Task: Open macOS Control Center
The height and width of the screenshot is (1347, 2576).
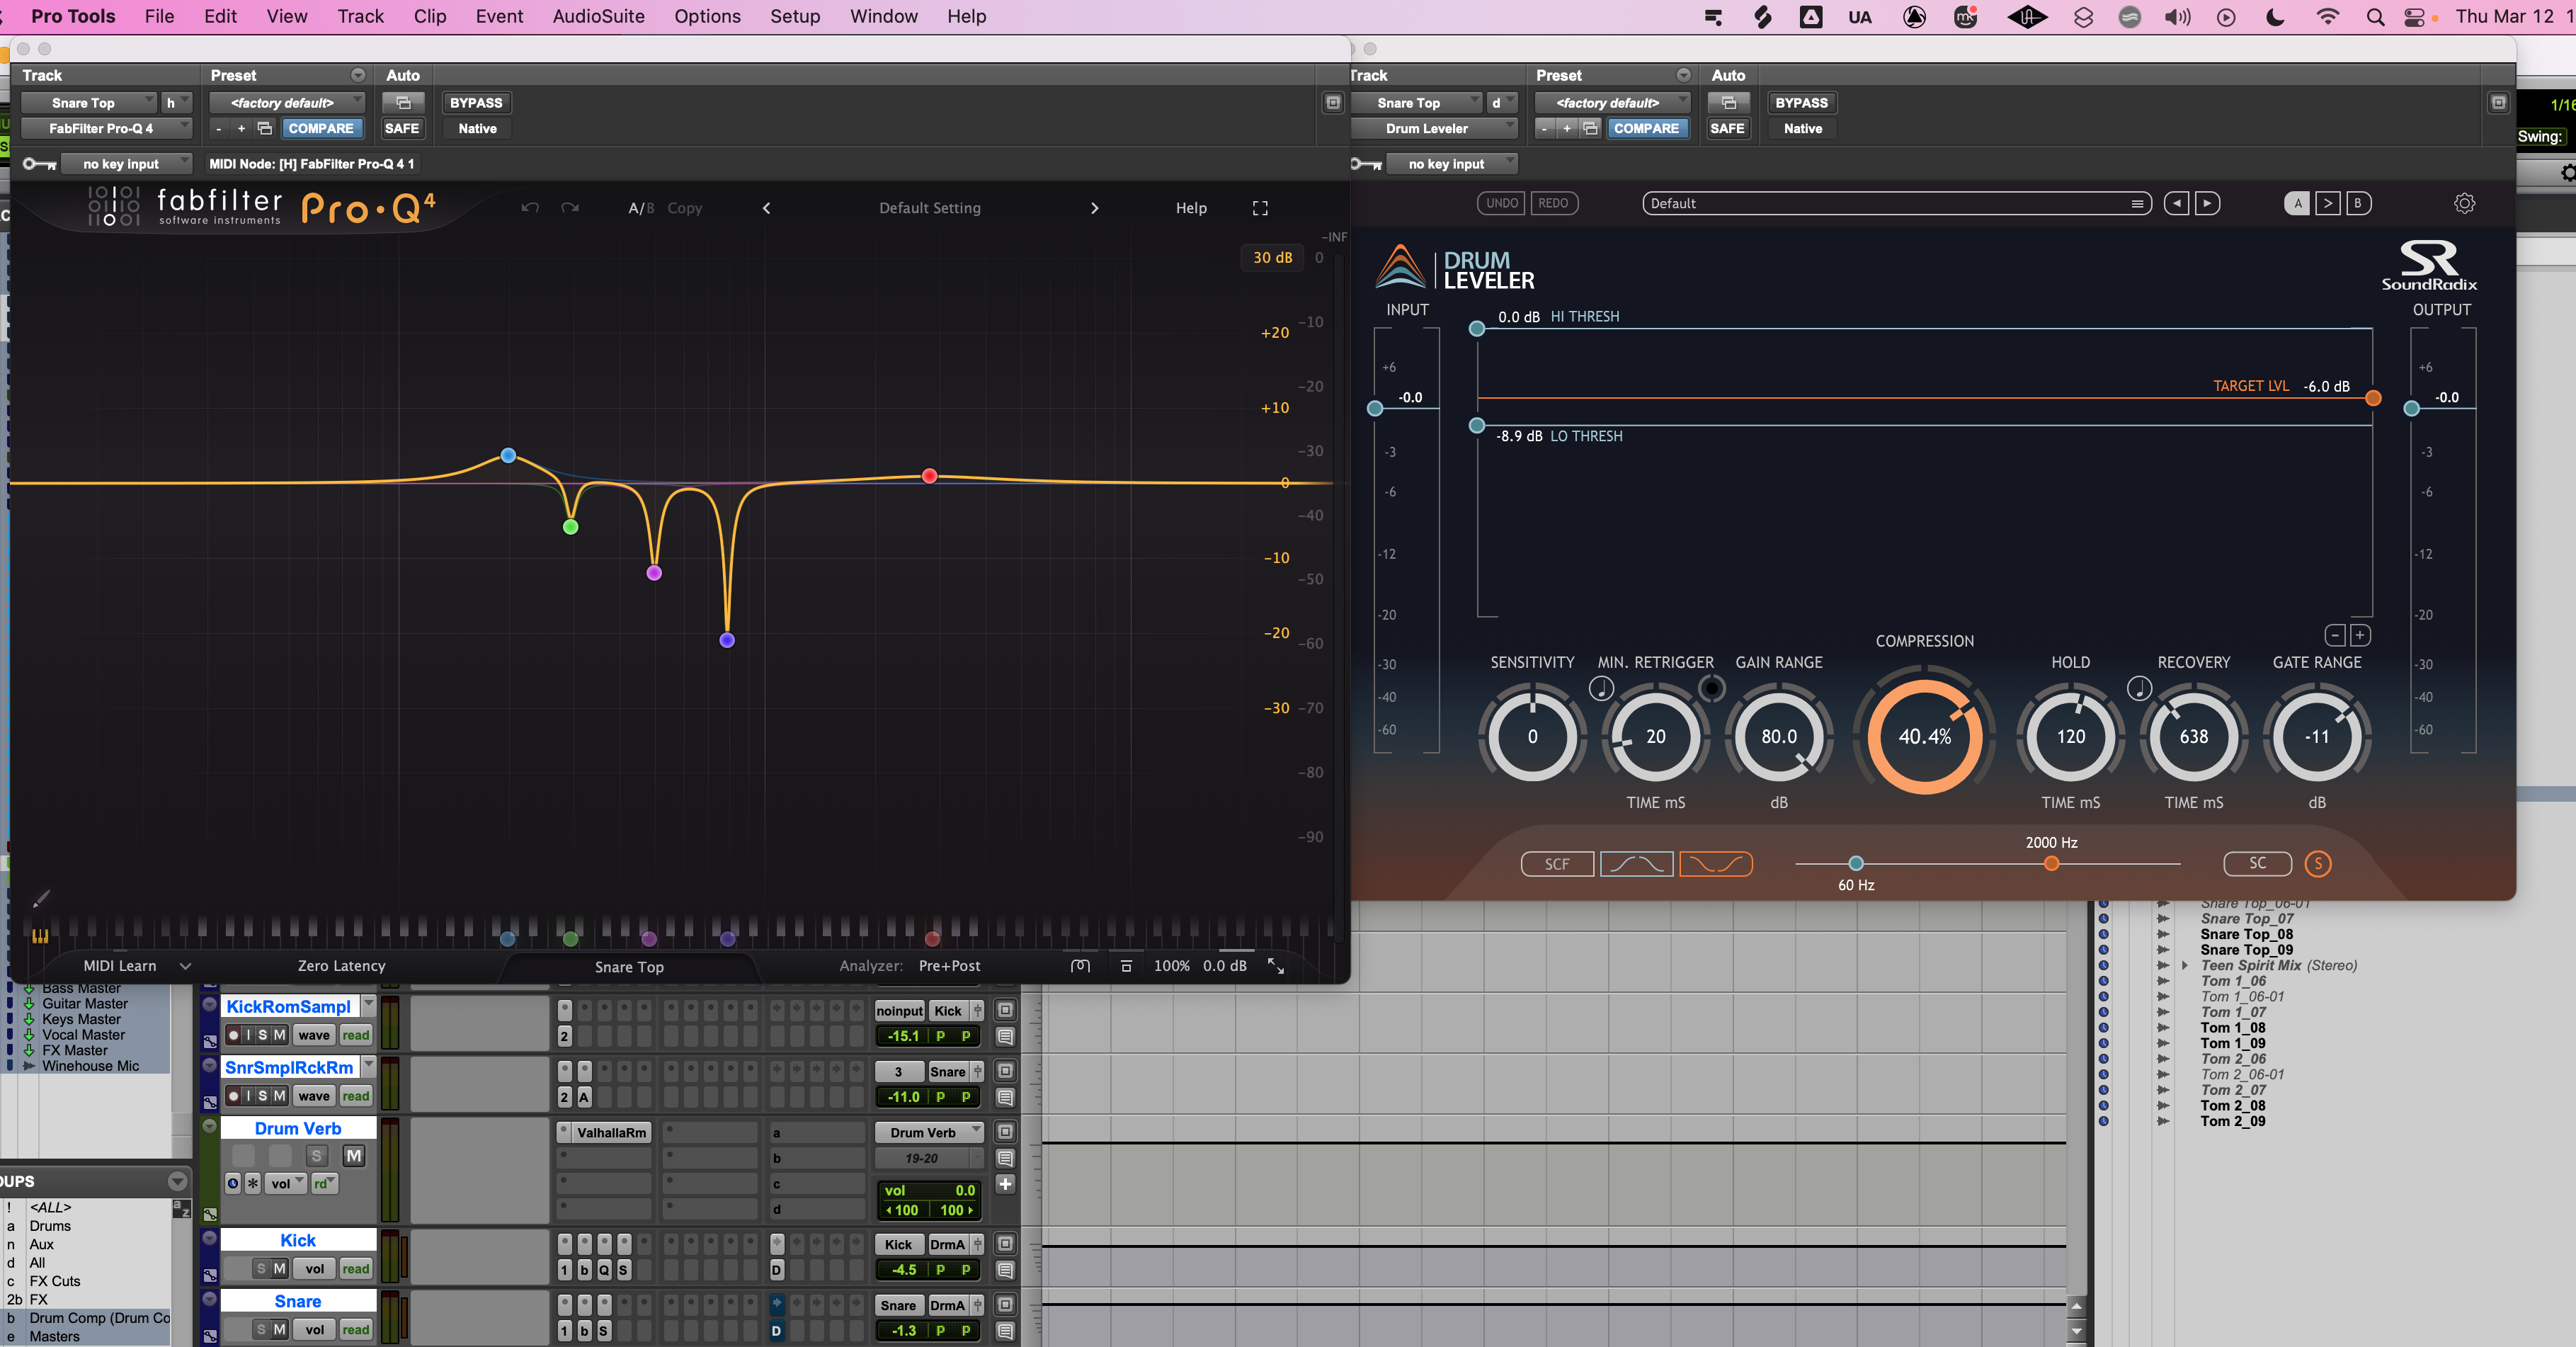Action: (2414, 17)
